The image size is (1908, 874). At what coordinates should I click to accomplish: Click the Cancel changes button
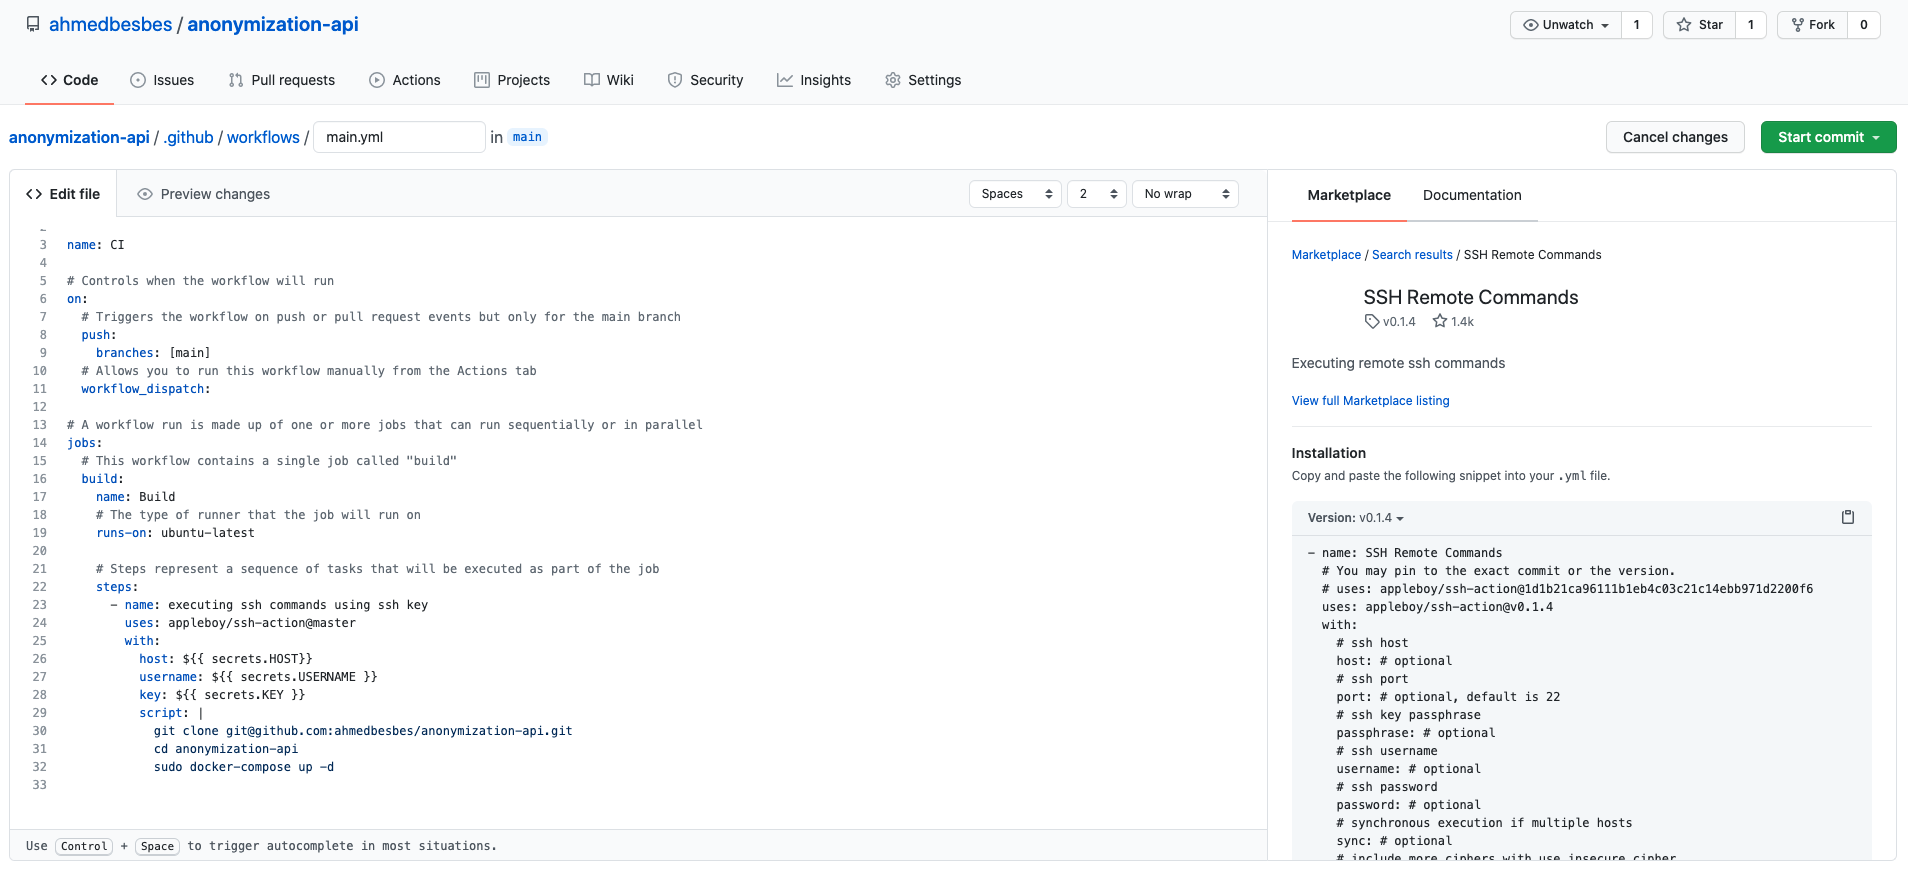click(1675, 137)
